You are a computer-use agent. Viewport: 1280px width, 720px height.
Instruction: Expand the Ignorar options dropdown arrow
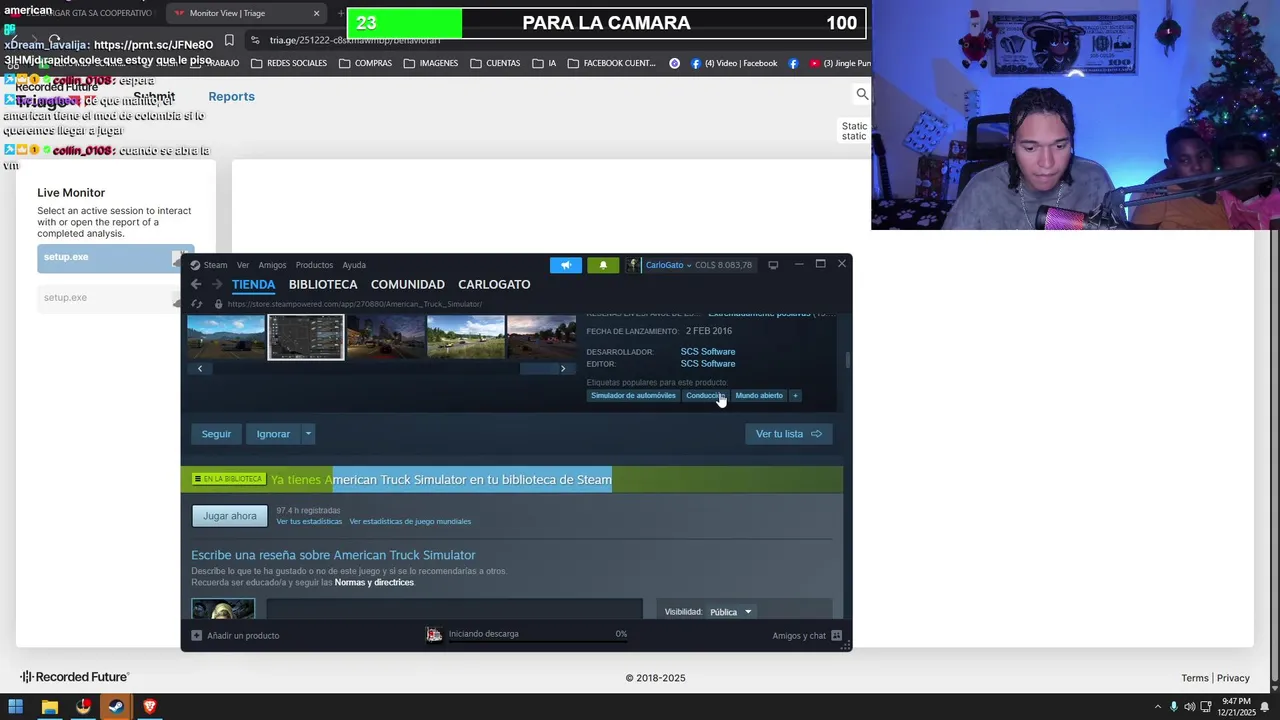[x=308, y=434]
